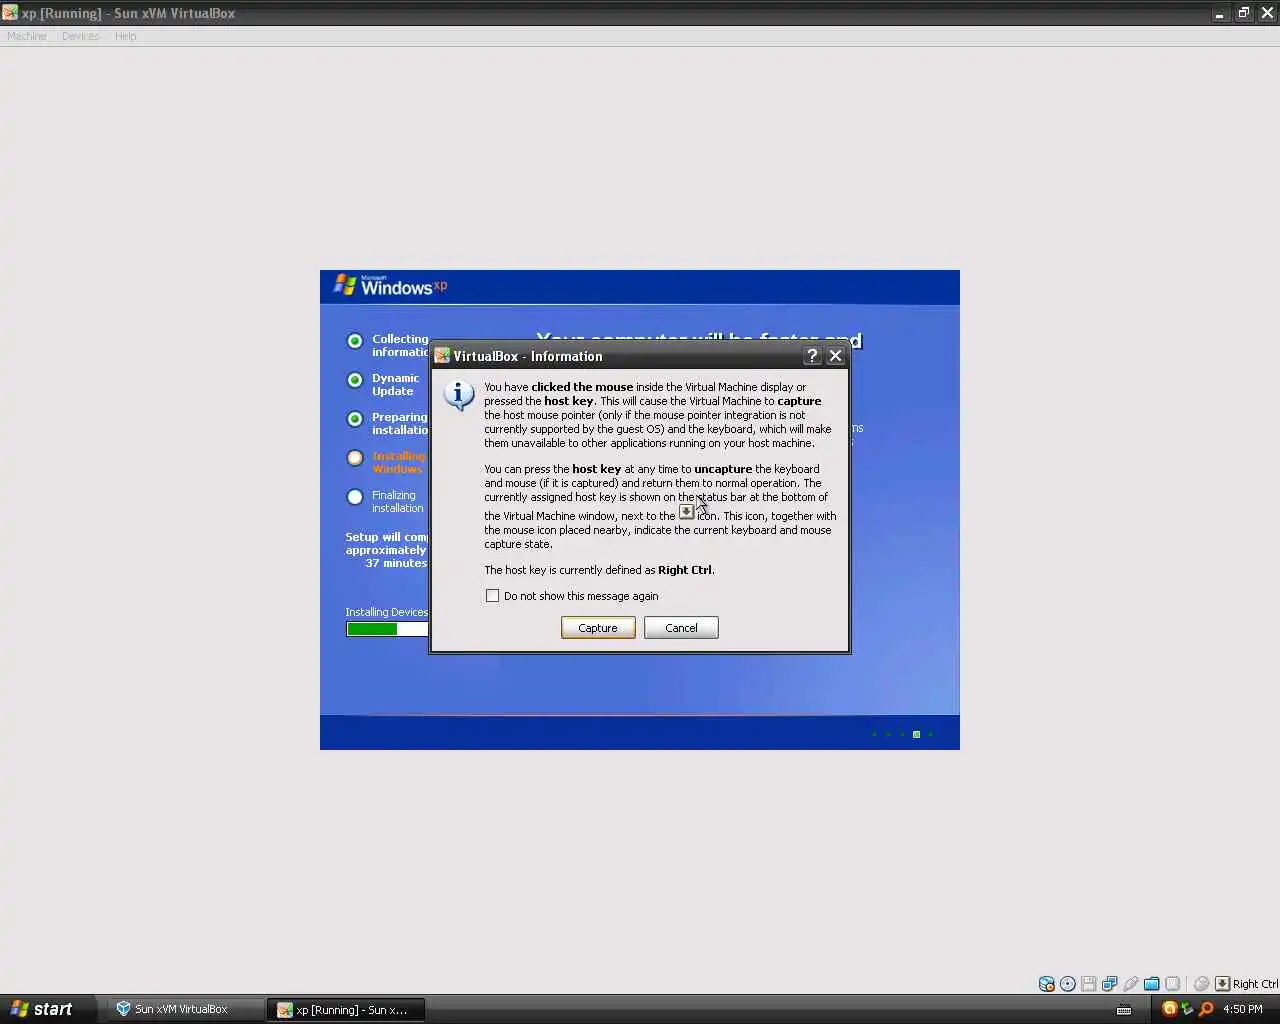This screenshot has height=1024, width=1280.
Task: Click the Dynamic Update step indicator
Action: tap(355, 380)
